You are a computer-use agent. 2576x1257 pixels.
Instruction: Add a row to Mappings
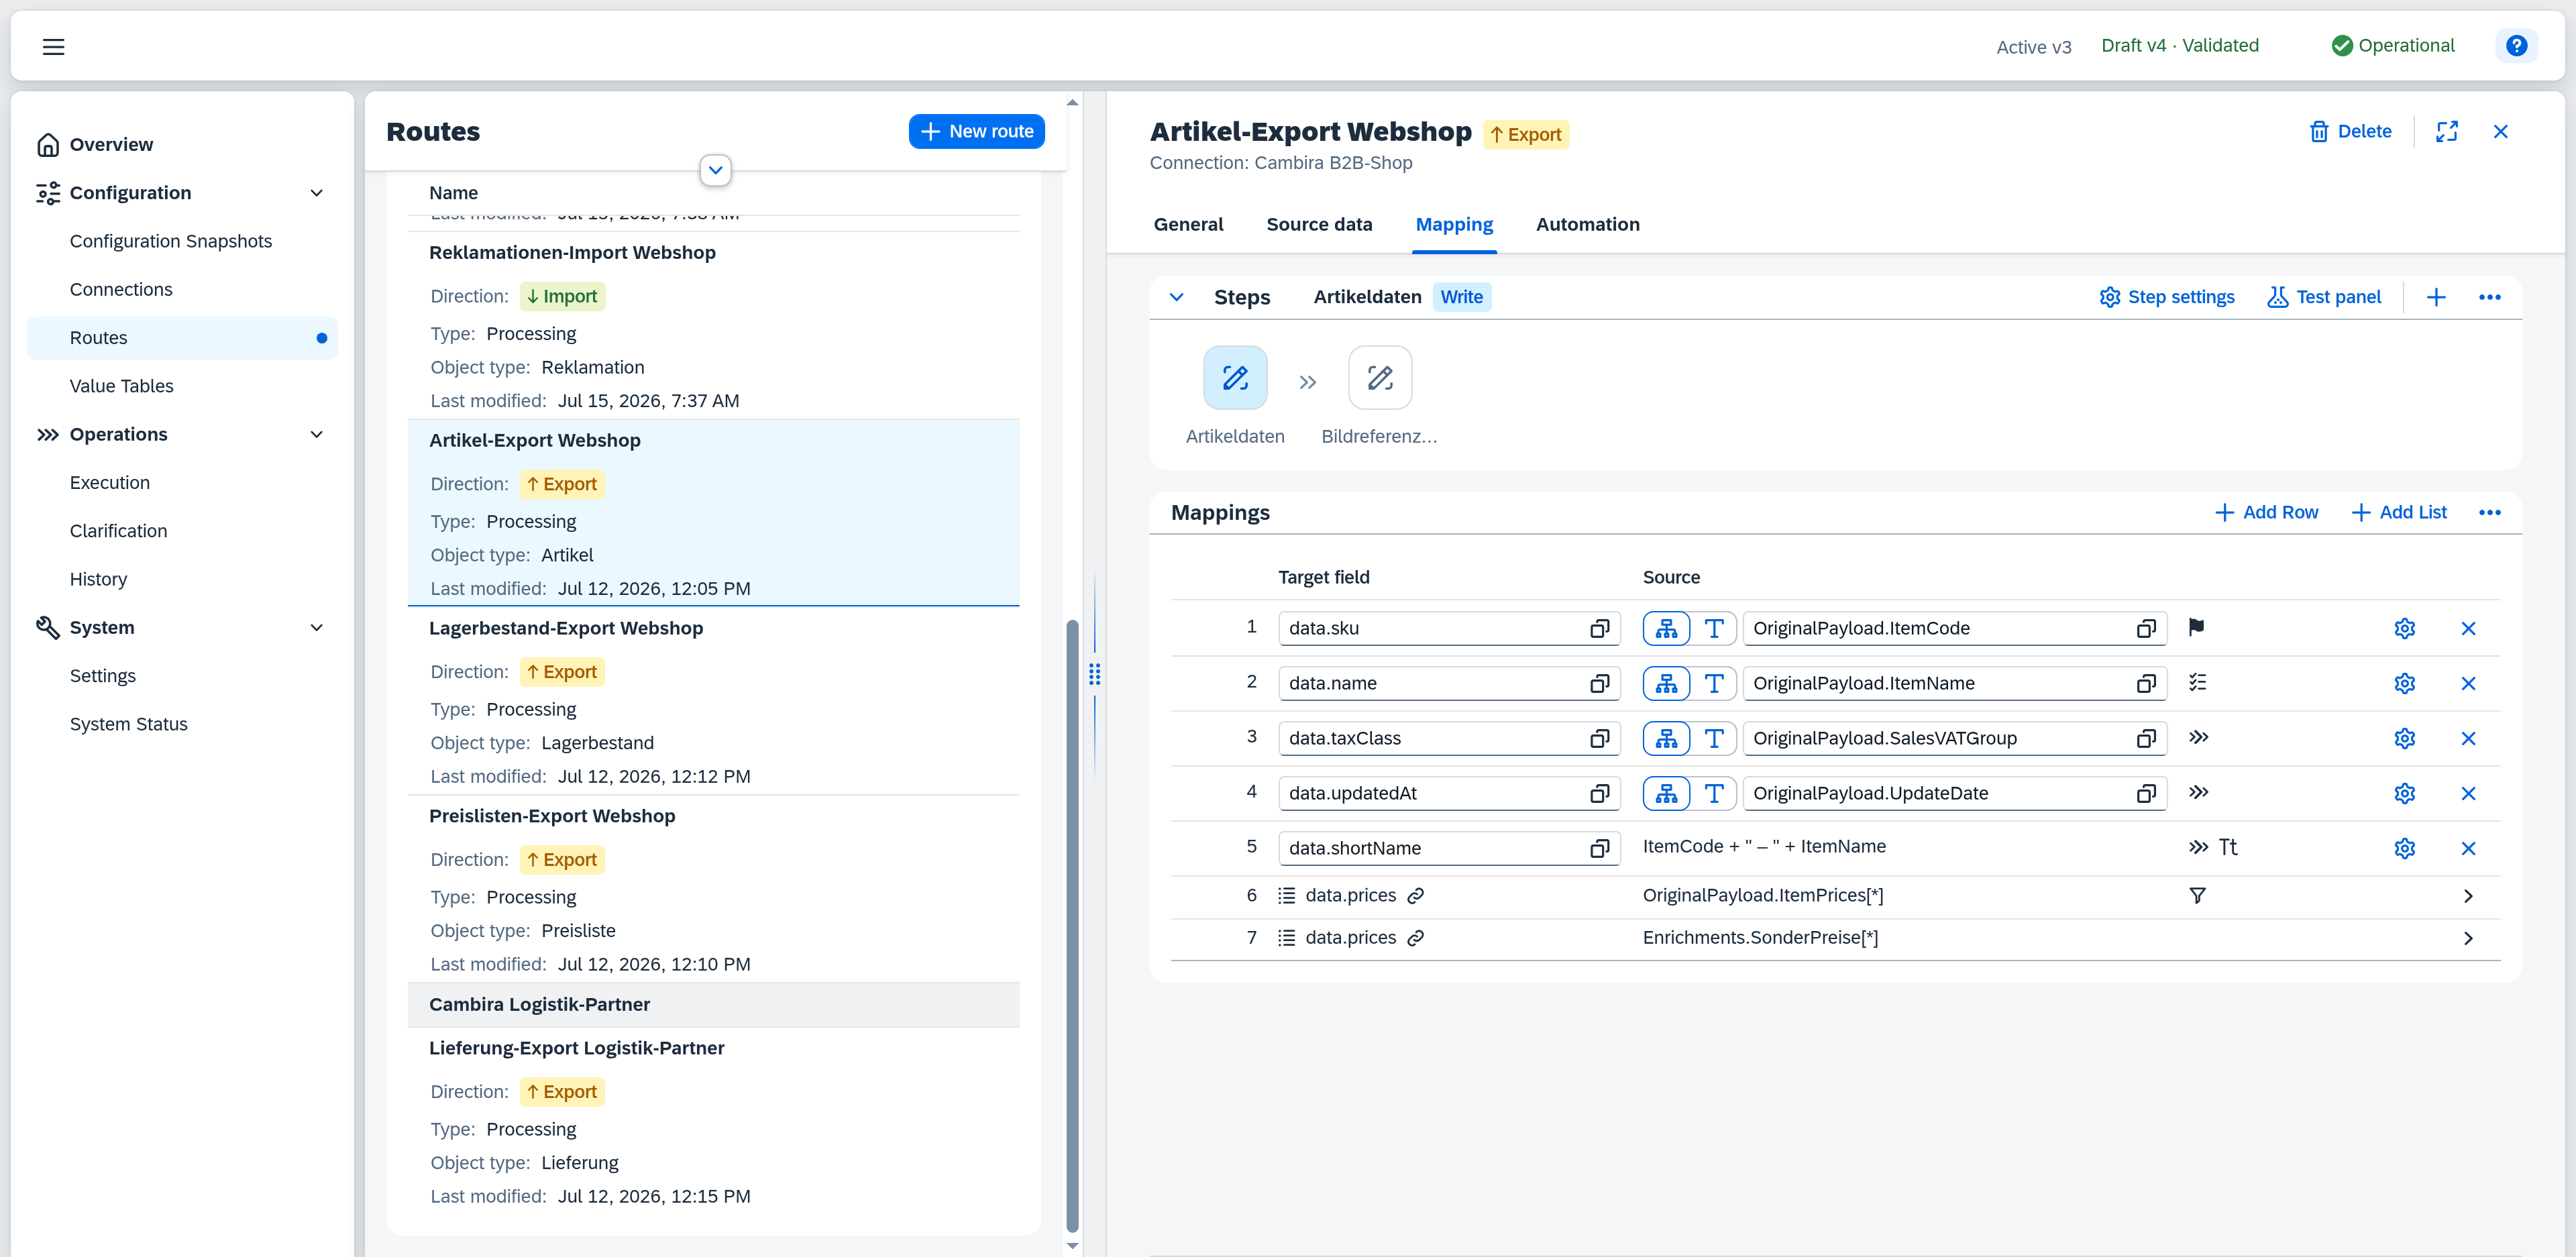pyautogui.click(x=2266, y=513)
